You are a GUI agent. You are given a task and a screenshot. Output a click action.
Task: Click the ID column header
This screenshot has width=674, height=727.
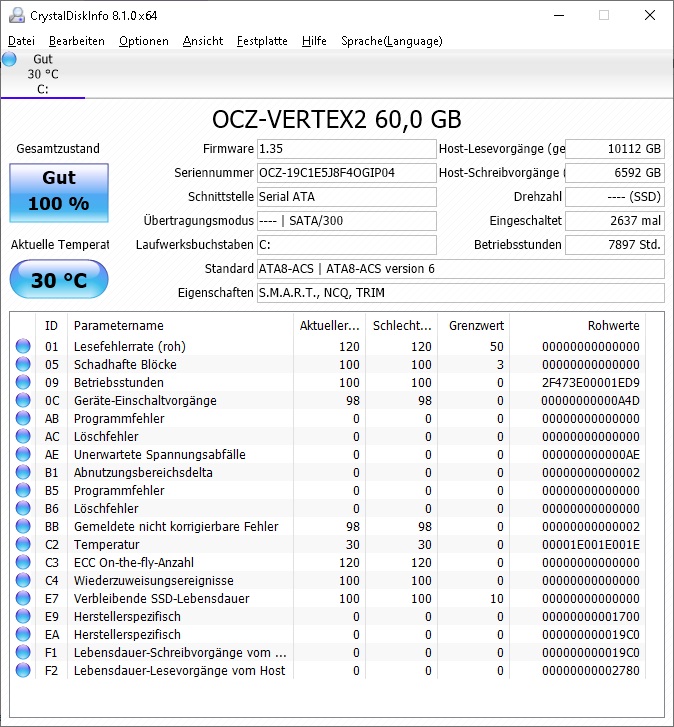pos(51,325)
